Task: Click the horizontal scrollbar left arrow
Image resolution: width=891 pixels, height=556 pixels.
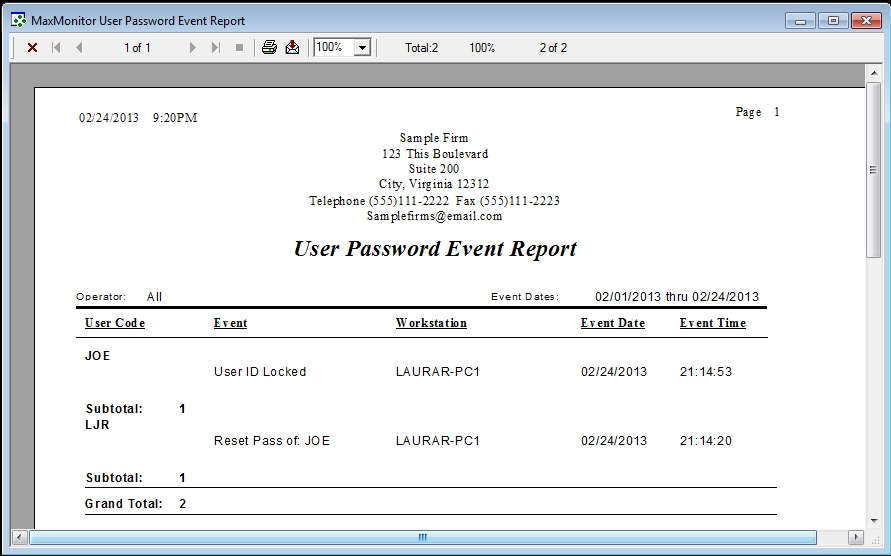Action: (x=19, y=537)
